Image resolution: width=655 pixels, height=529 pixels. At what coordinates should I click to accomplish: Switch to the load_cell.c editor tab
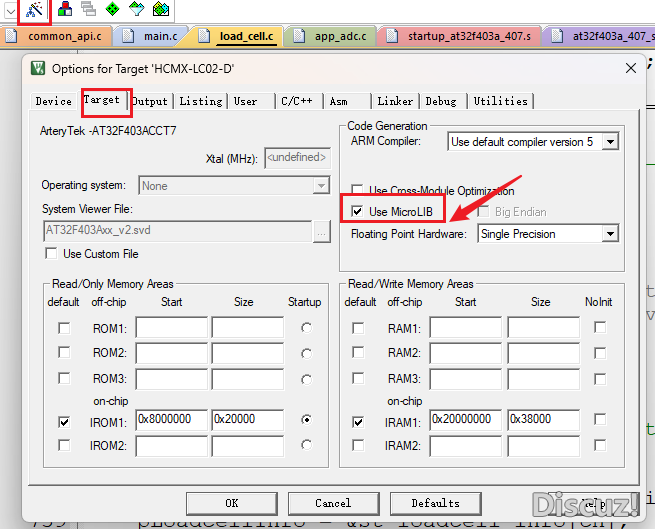coord(238,36)
